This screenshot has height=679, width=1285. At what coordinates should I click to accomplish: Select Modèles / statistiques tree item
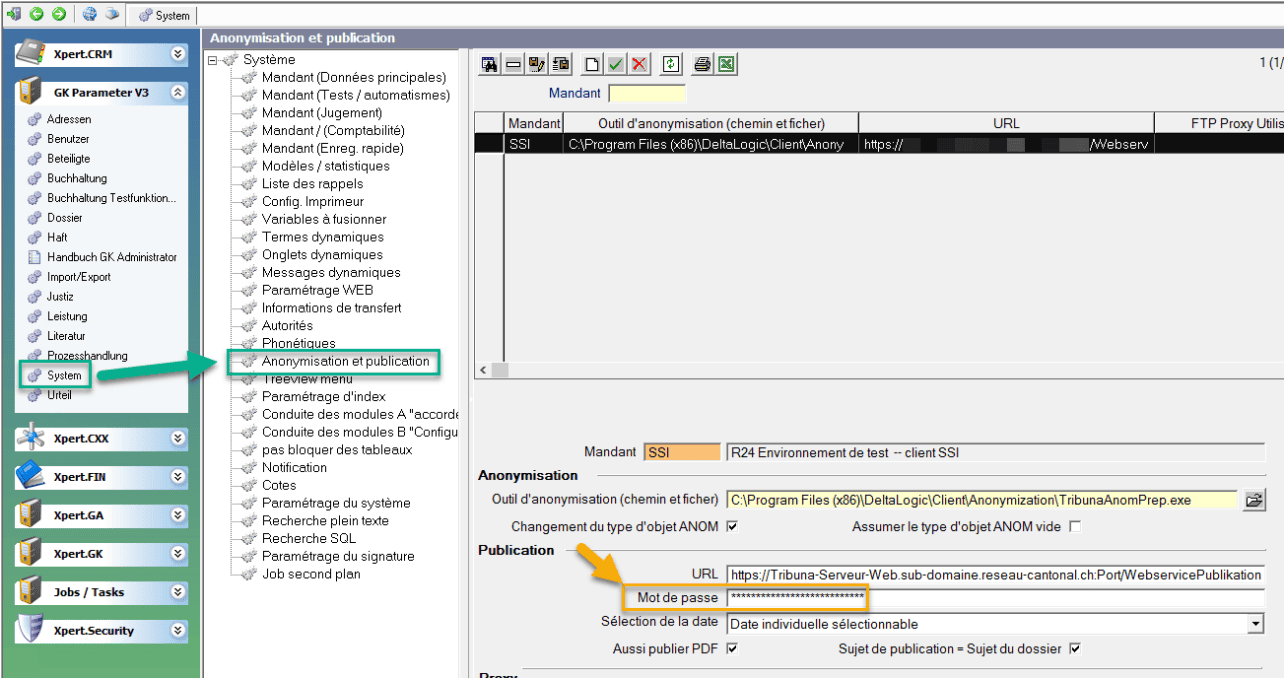[x=325, y=166]
